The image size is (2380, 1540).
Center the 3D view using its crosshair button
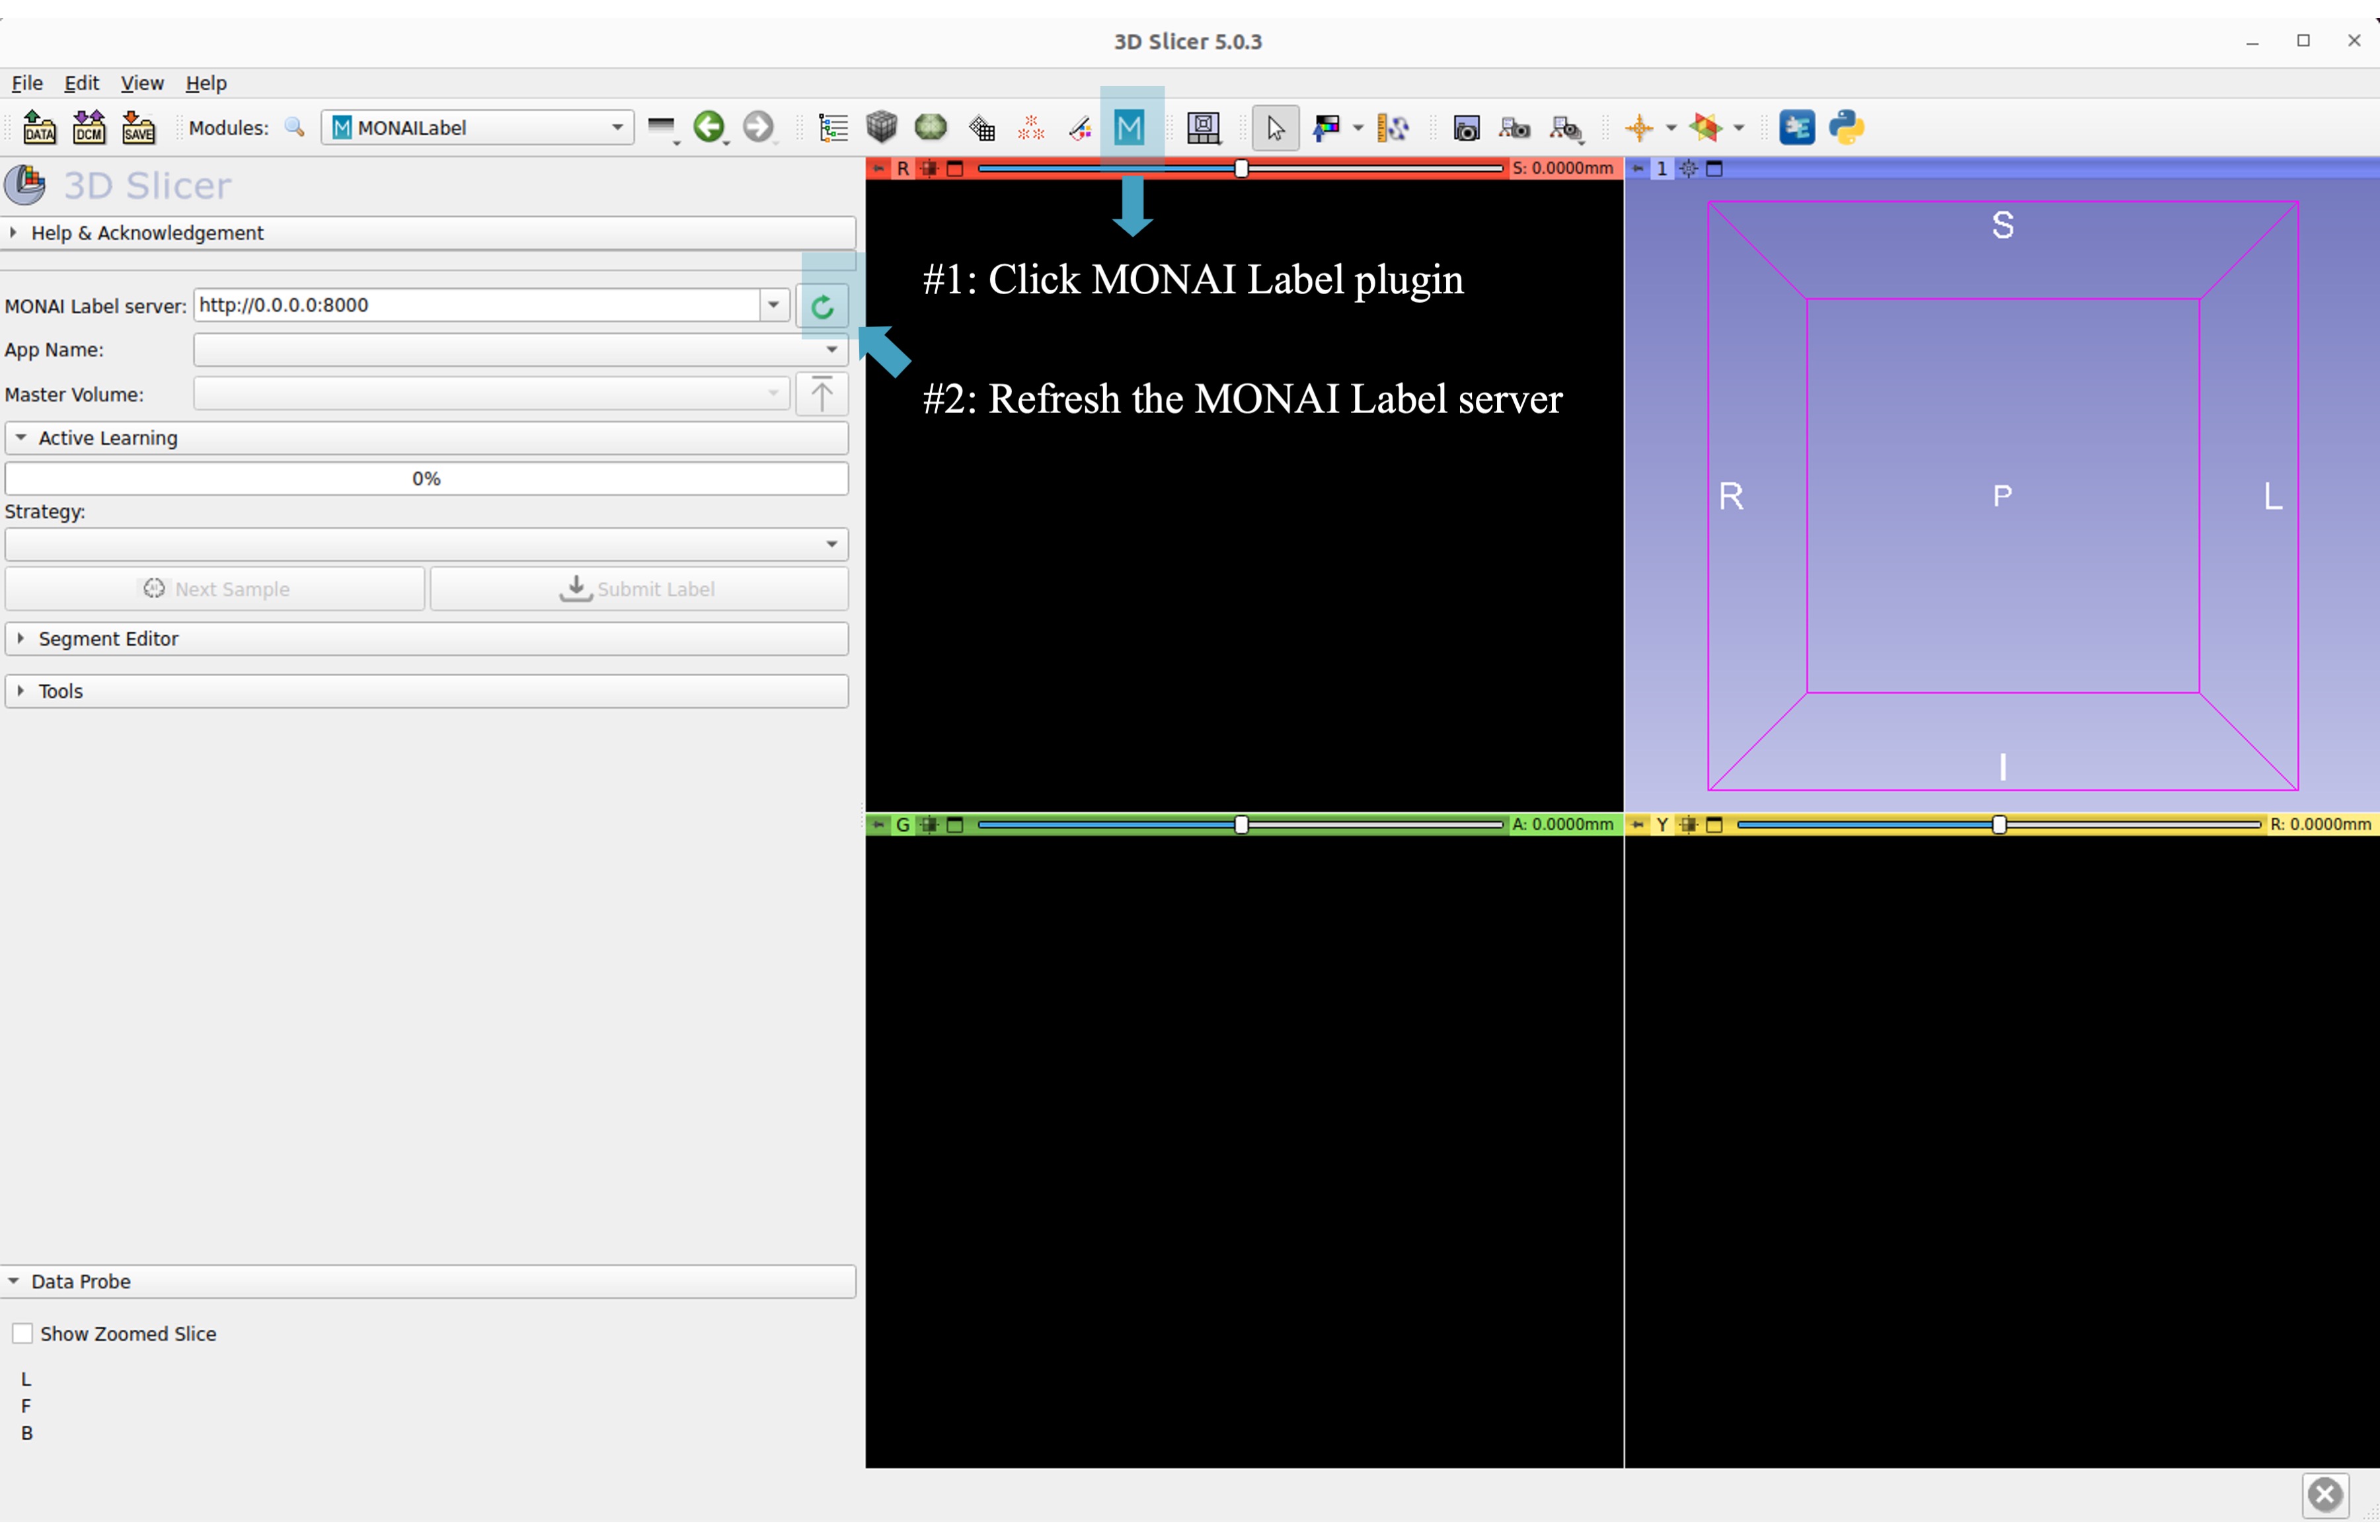point(1689,169)
